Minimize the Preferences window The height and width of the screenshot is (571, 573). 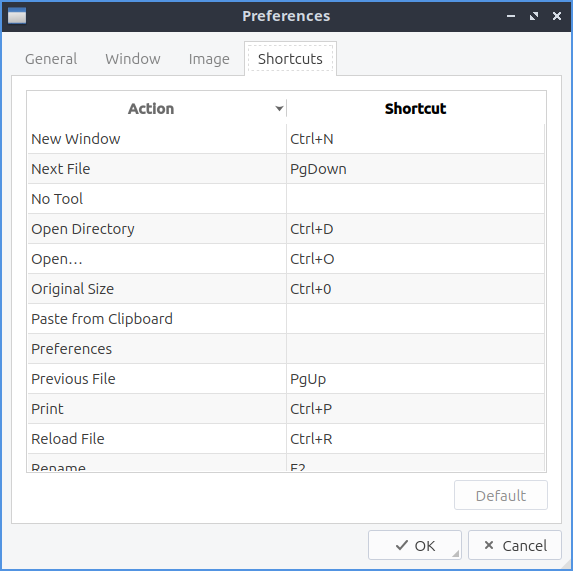tap(511, 16)
